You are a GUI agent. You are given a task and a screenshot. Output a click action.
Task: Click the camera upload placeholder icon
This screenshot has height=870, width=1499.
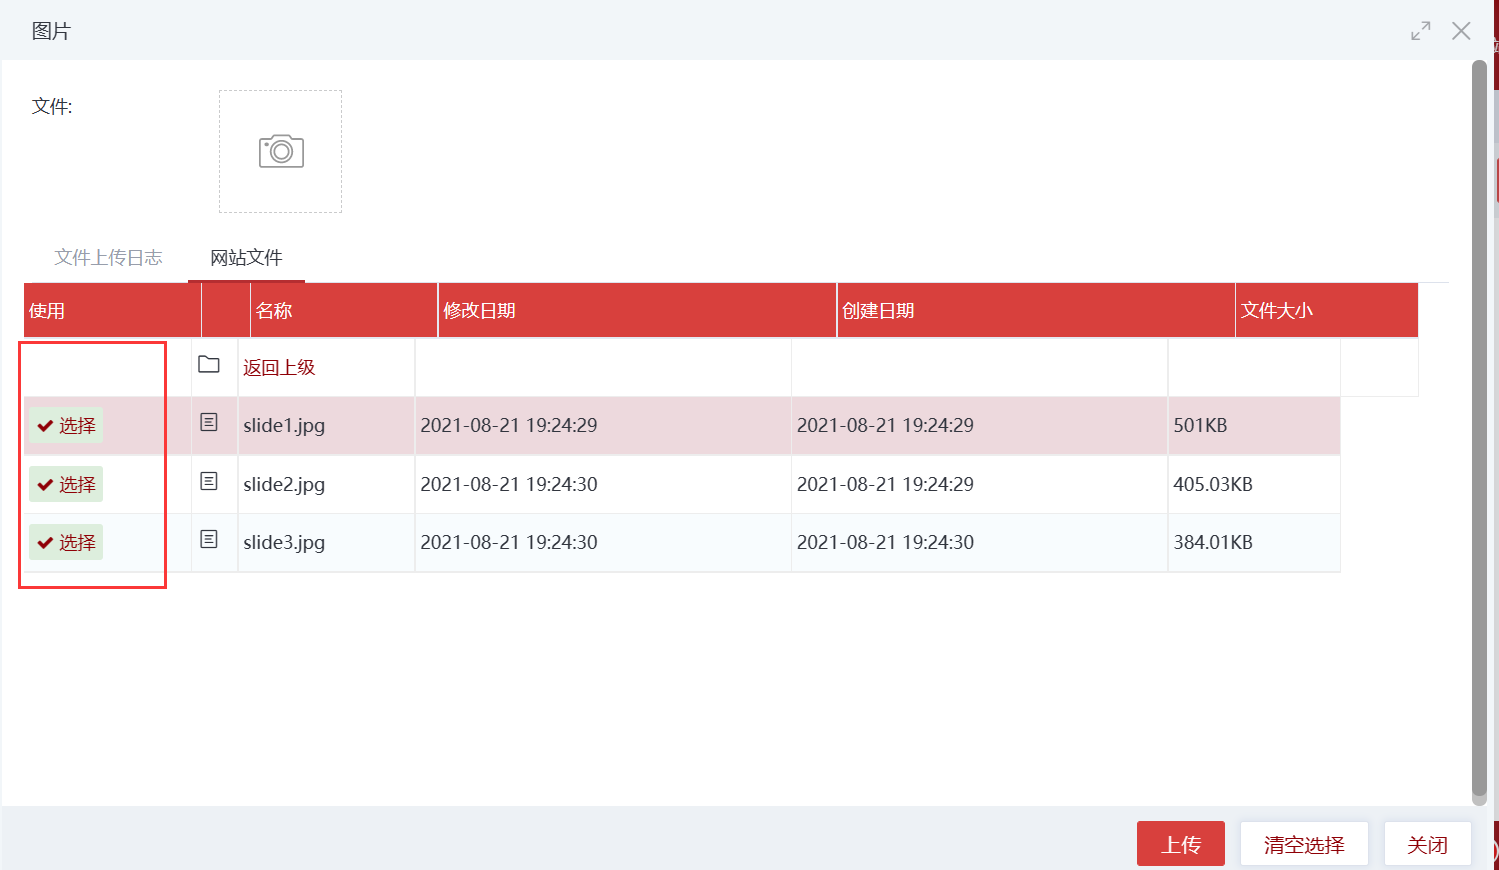[x=281, y=151]
